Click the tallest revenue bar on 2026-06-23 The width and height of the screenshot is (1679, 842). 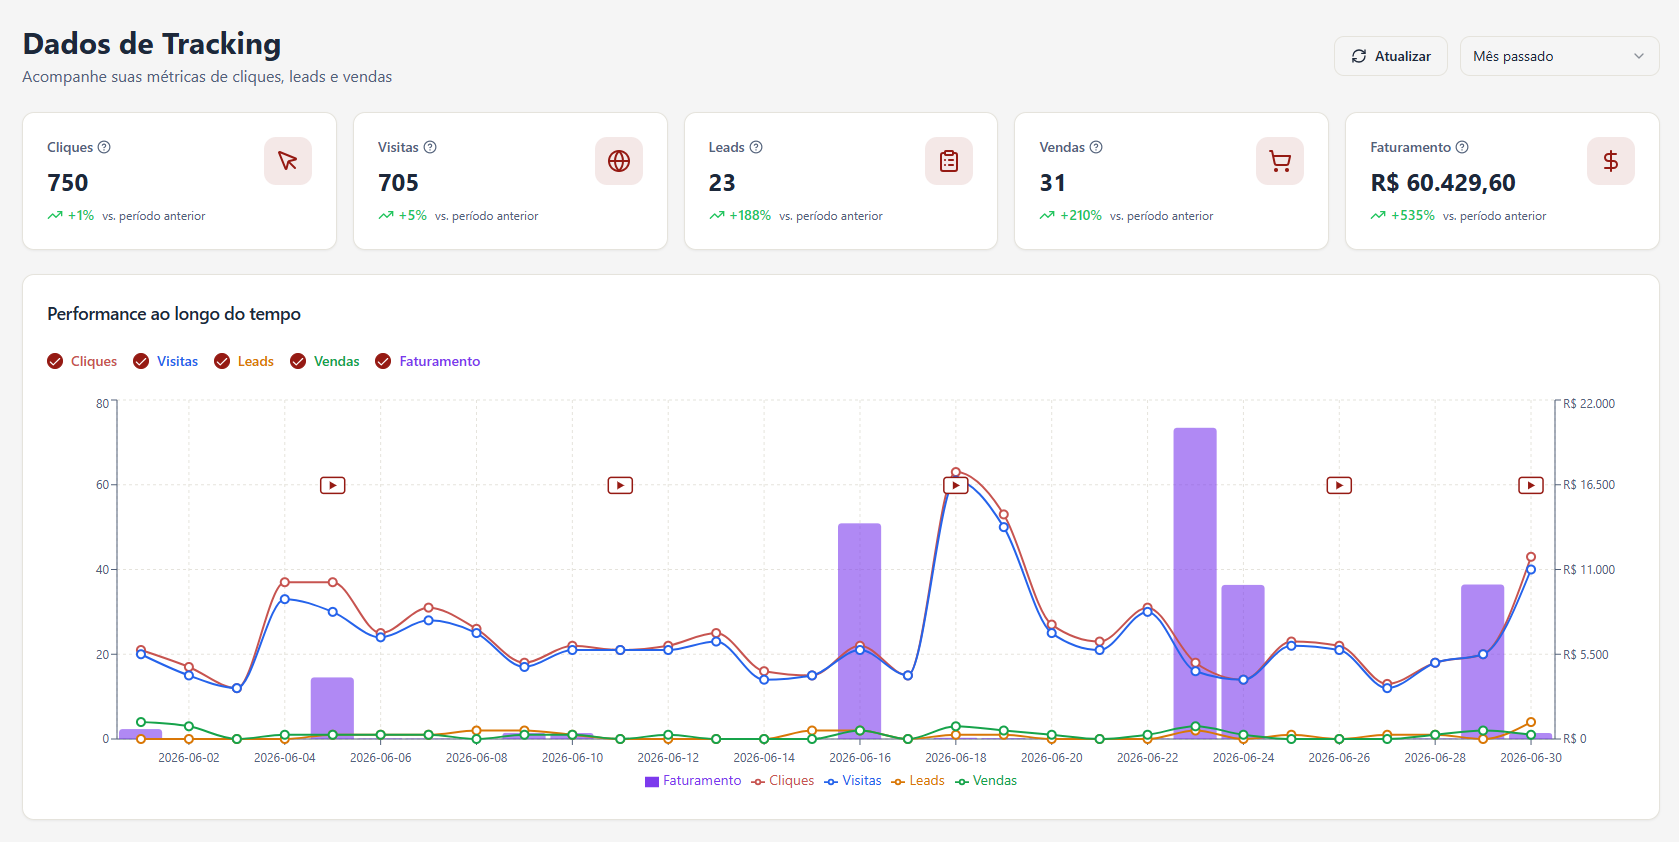click(1195, 583)
